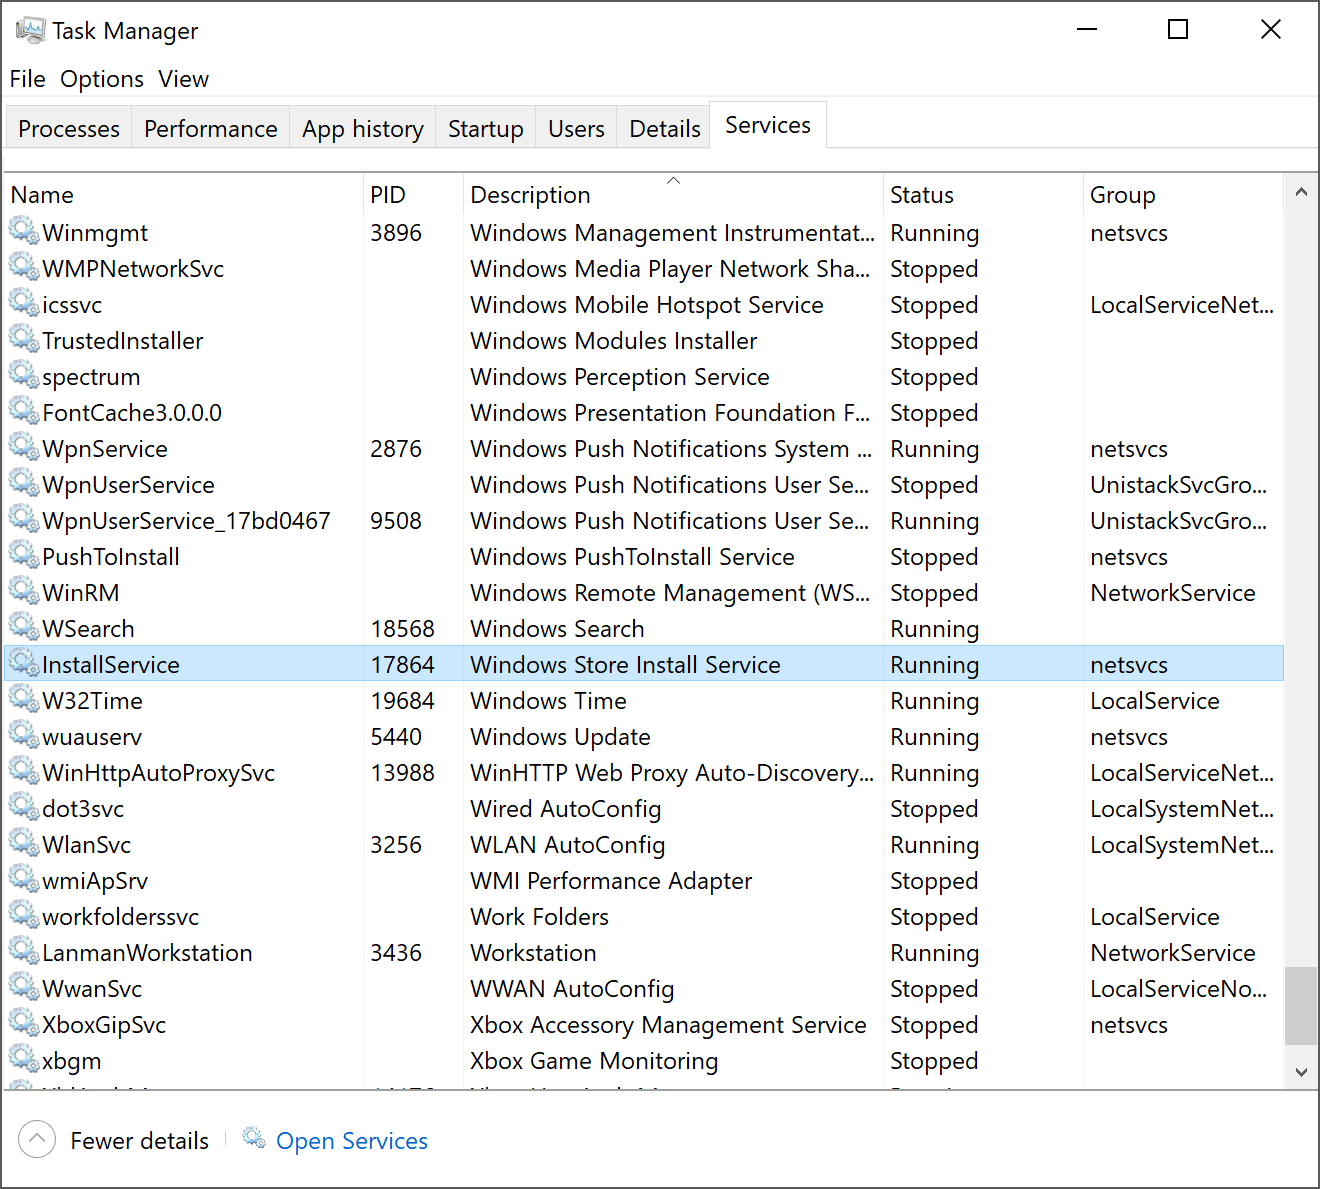Click the WMI Performance Adapter description

tap(611, 881)
